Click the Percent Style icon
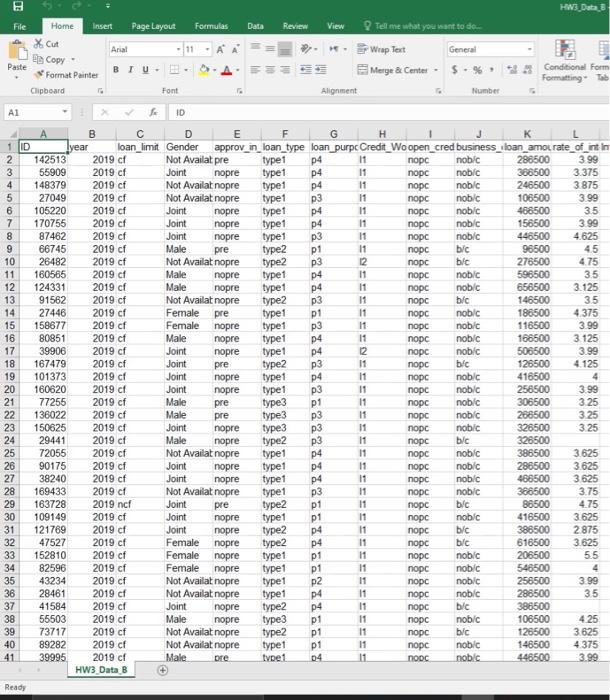610x700 pixels. pyautogui.click(x=477, y=70)
